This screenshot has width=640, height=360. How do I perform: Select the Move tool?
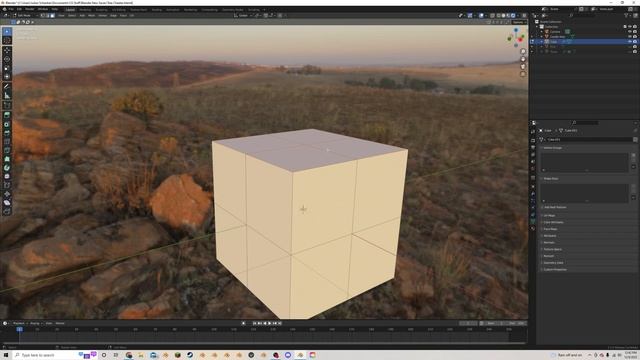tap(7, 51)
